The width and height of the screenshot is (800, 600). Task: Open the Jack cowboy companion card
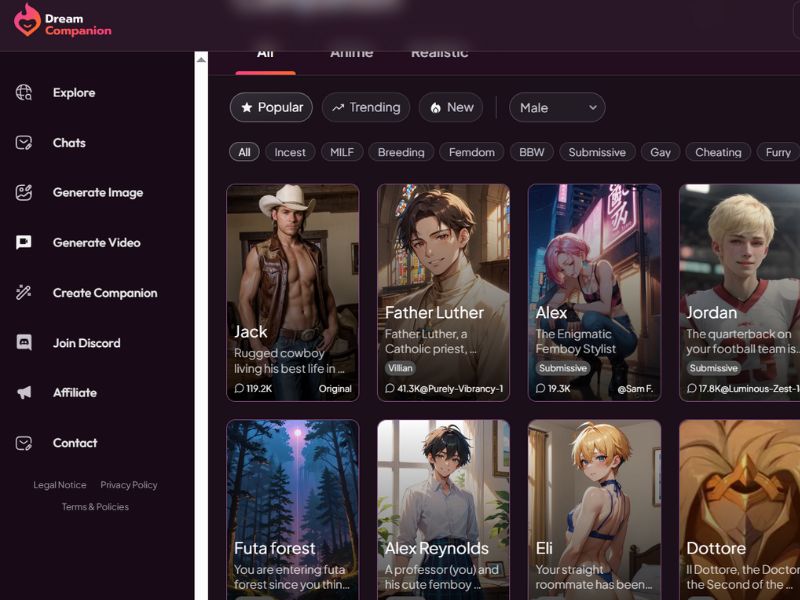click(293, 292)
